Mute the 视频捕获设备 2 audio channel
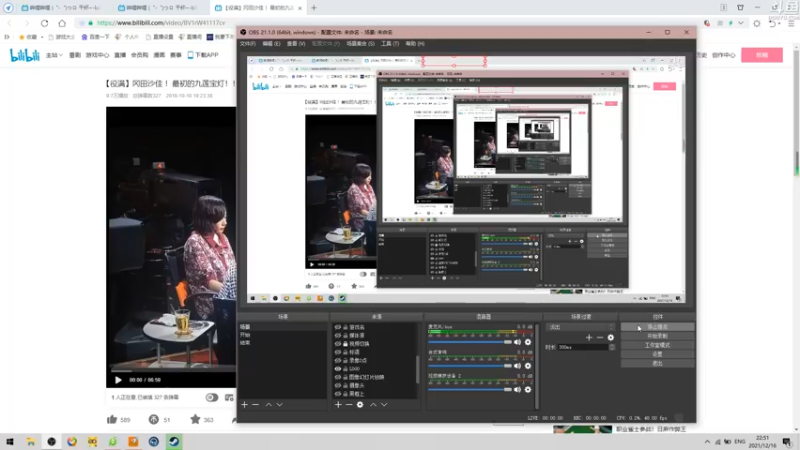Viewport: 800px width, 450px height. (517, 389)
